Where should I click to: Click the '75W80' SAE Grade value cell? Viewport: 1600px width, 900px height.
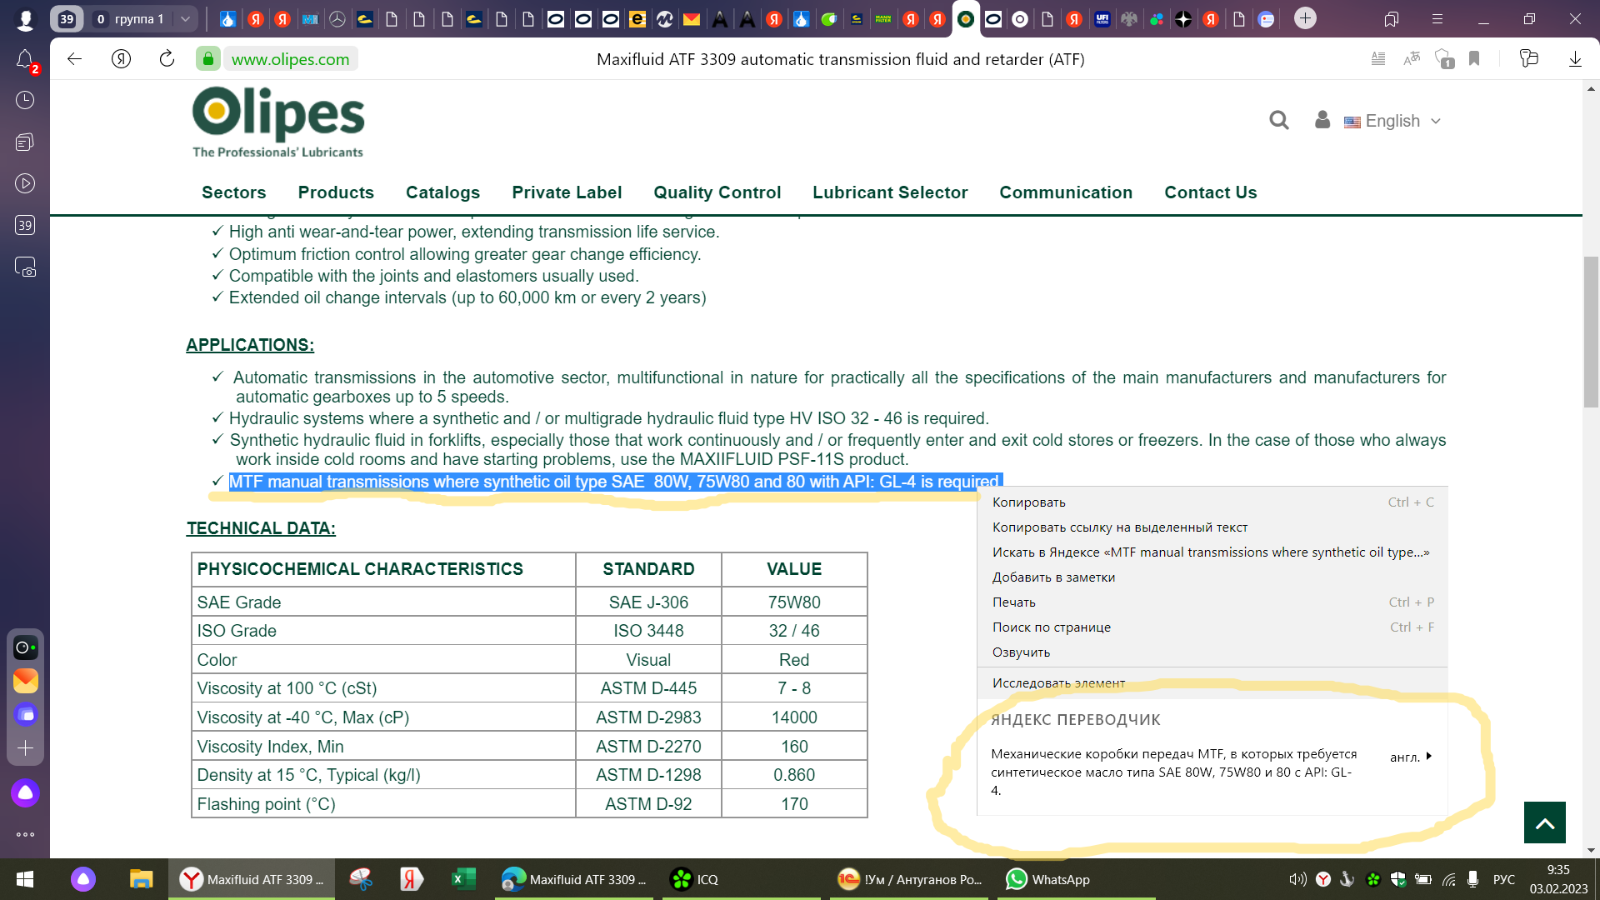click(x=794, y=602)
